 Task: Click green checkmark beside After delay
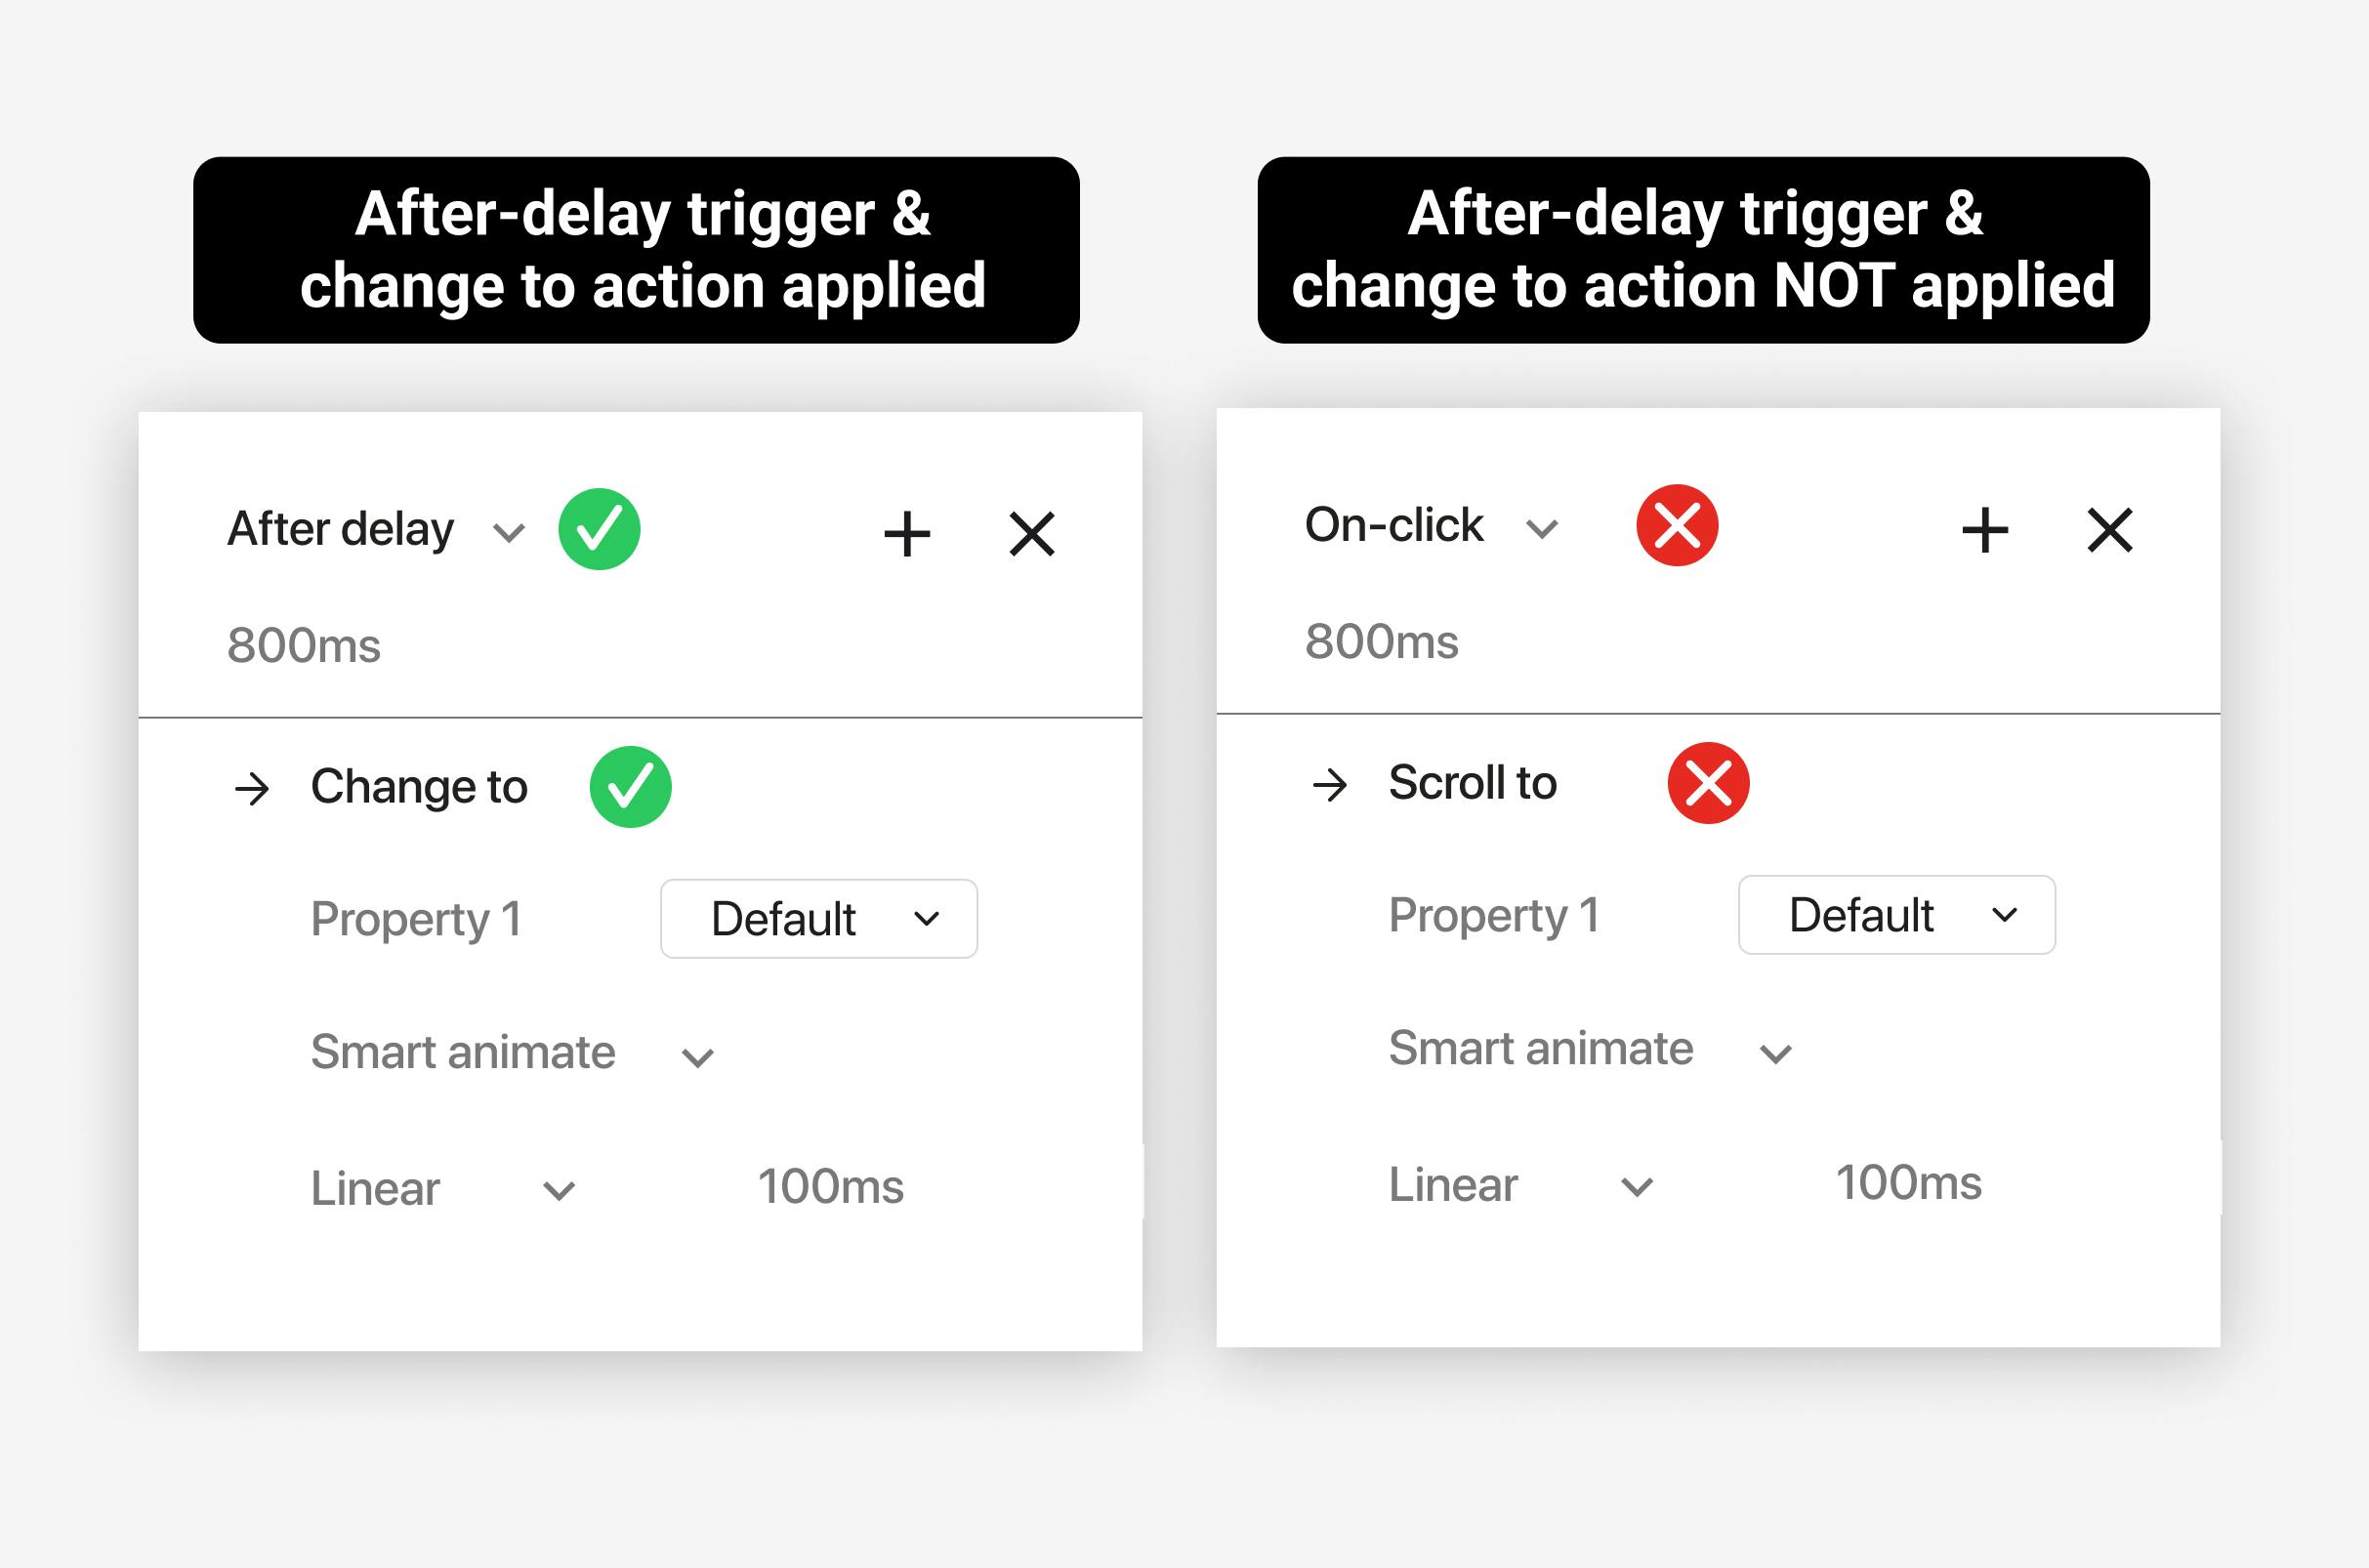click(599, 529)
